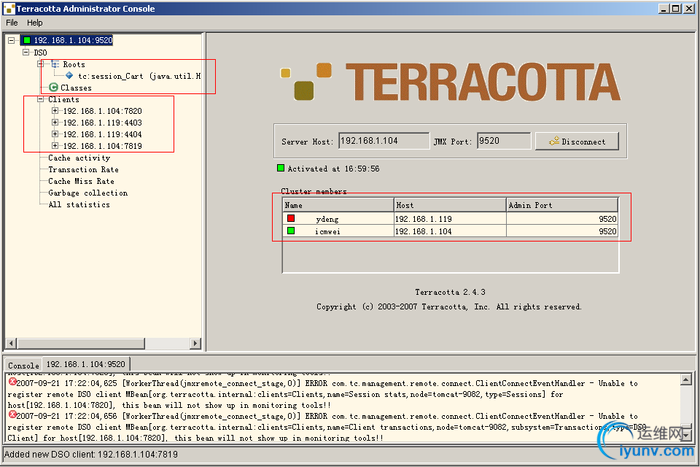Select the ydeng cluster member name
The height and width of the screenshot is (467, 700).
coord(327,219)
